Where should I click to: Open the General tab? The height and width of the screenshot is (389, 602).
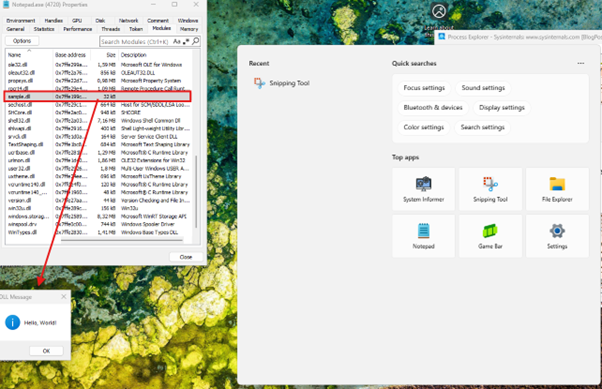[15, 29]
